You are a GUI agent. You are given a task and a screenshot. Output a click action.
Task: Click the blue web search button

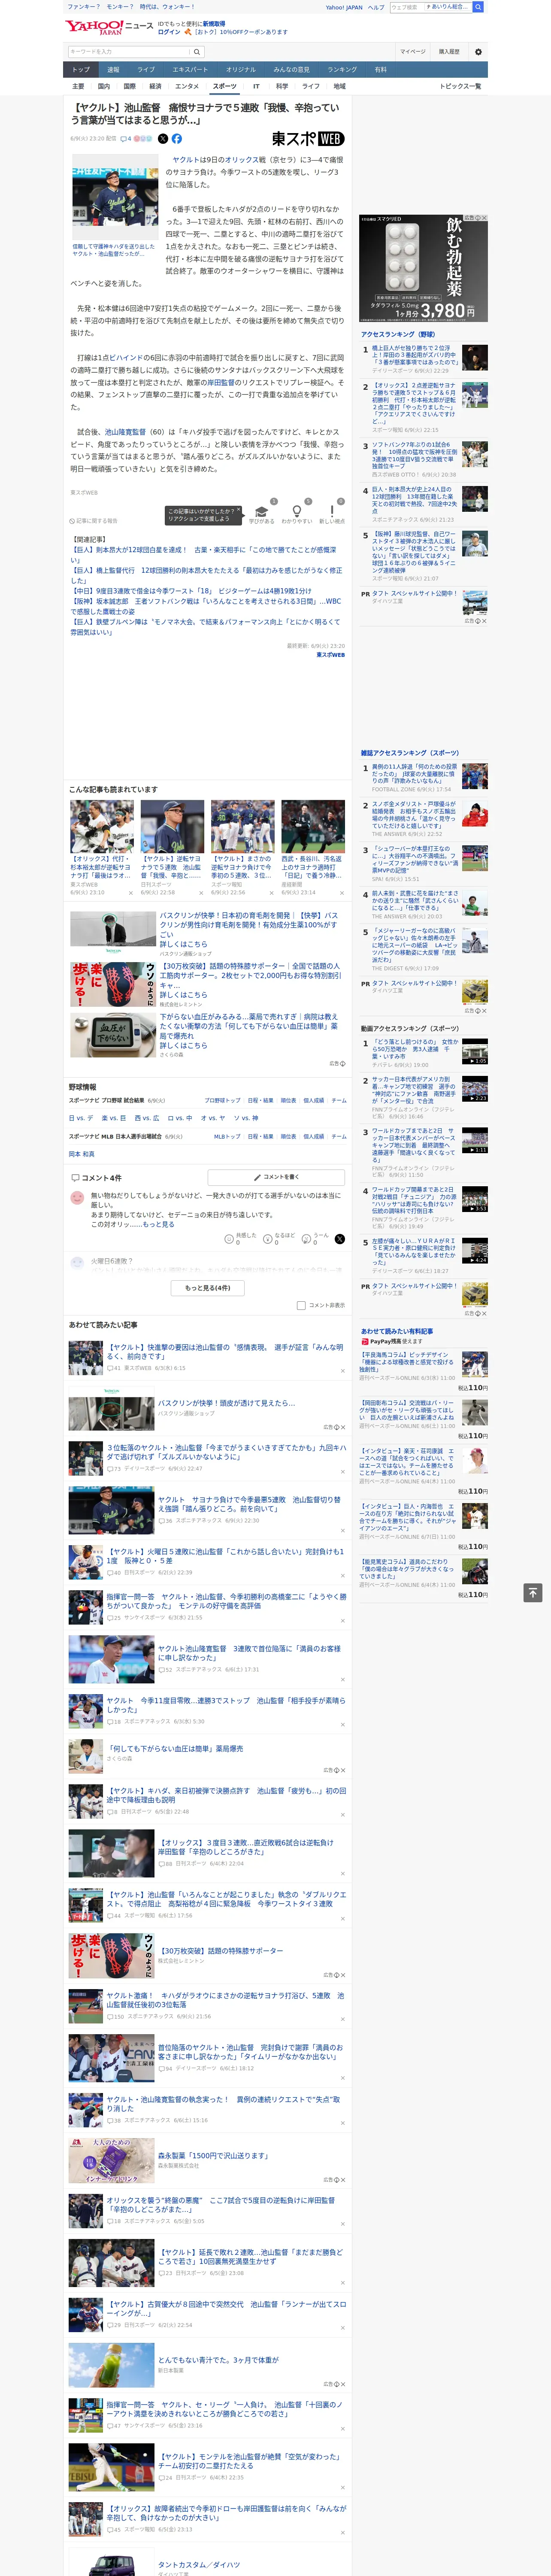478,7
